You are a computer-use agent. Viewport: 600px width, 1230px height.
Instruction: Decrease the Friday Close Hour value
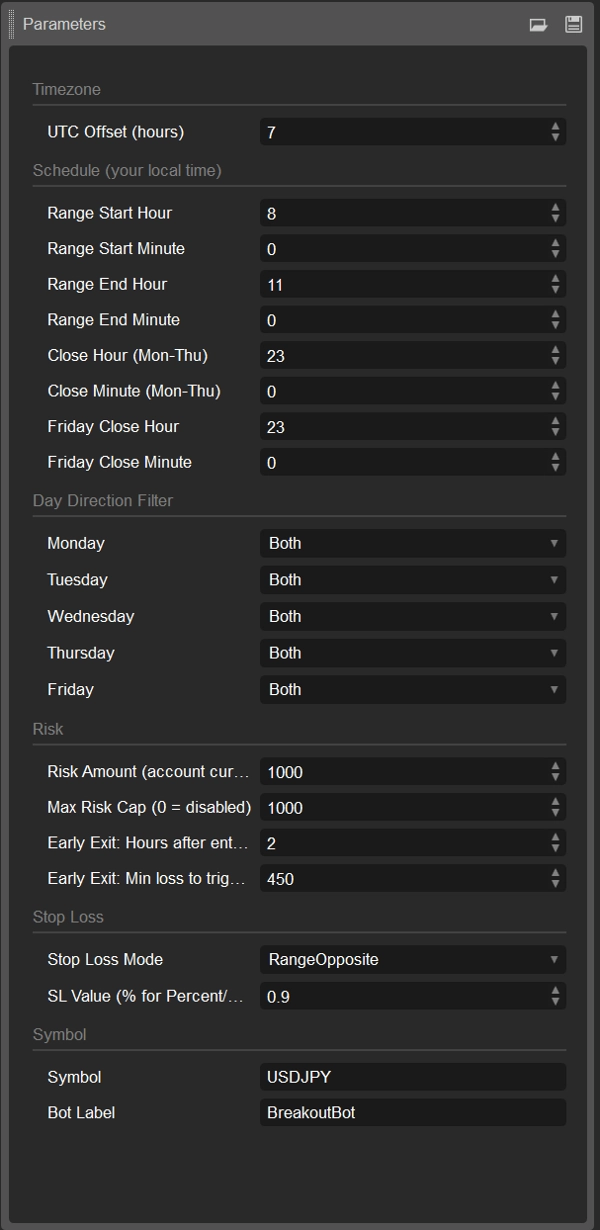click(555, 432)
